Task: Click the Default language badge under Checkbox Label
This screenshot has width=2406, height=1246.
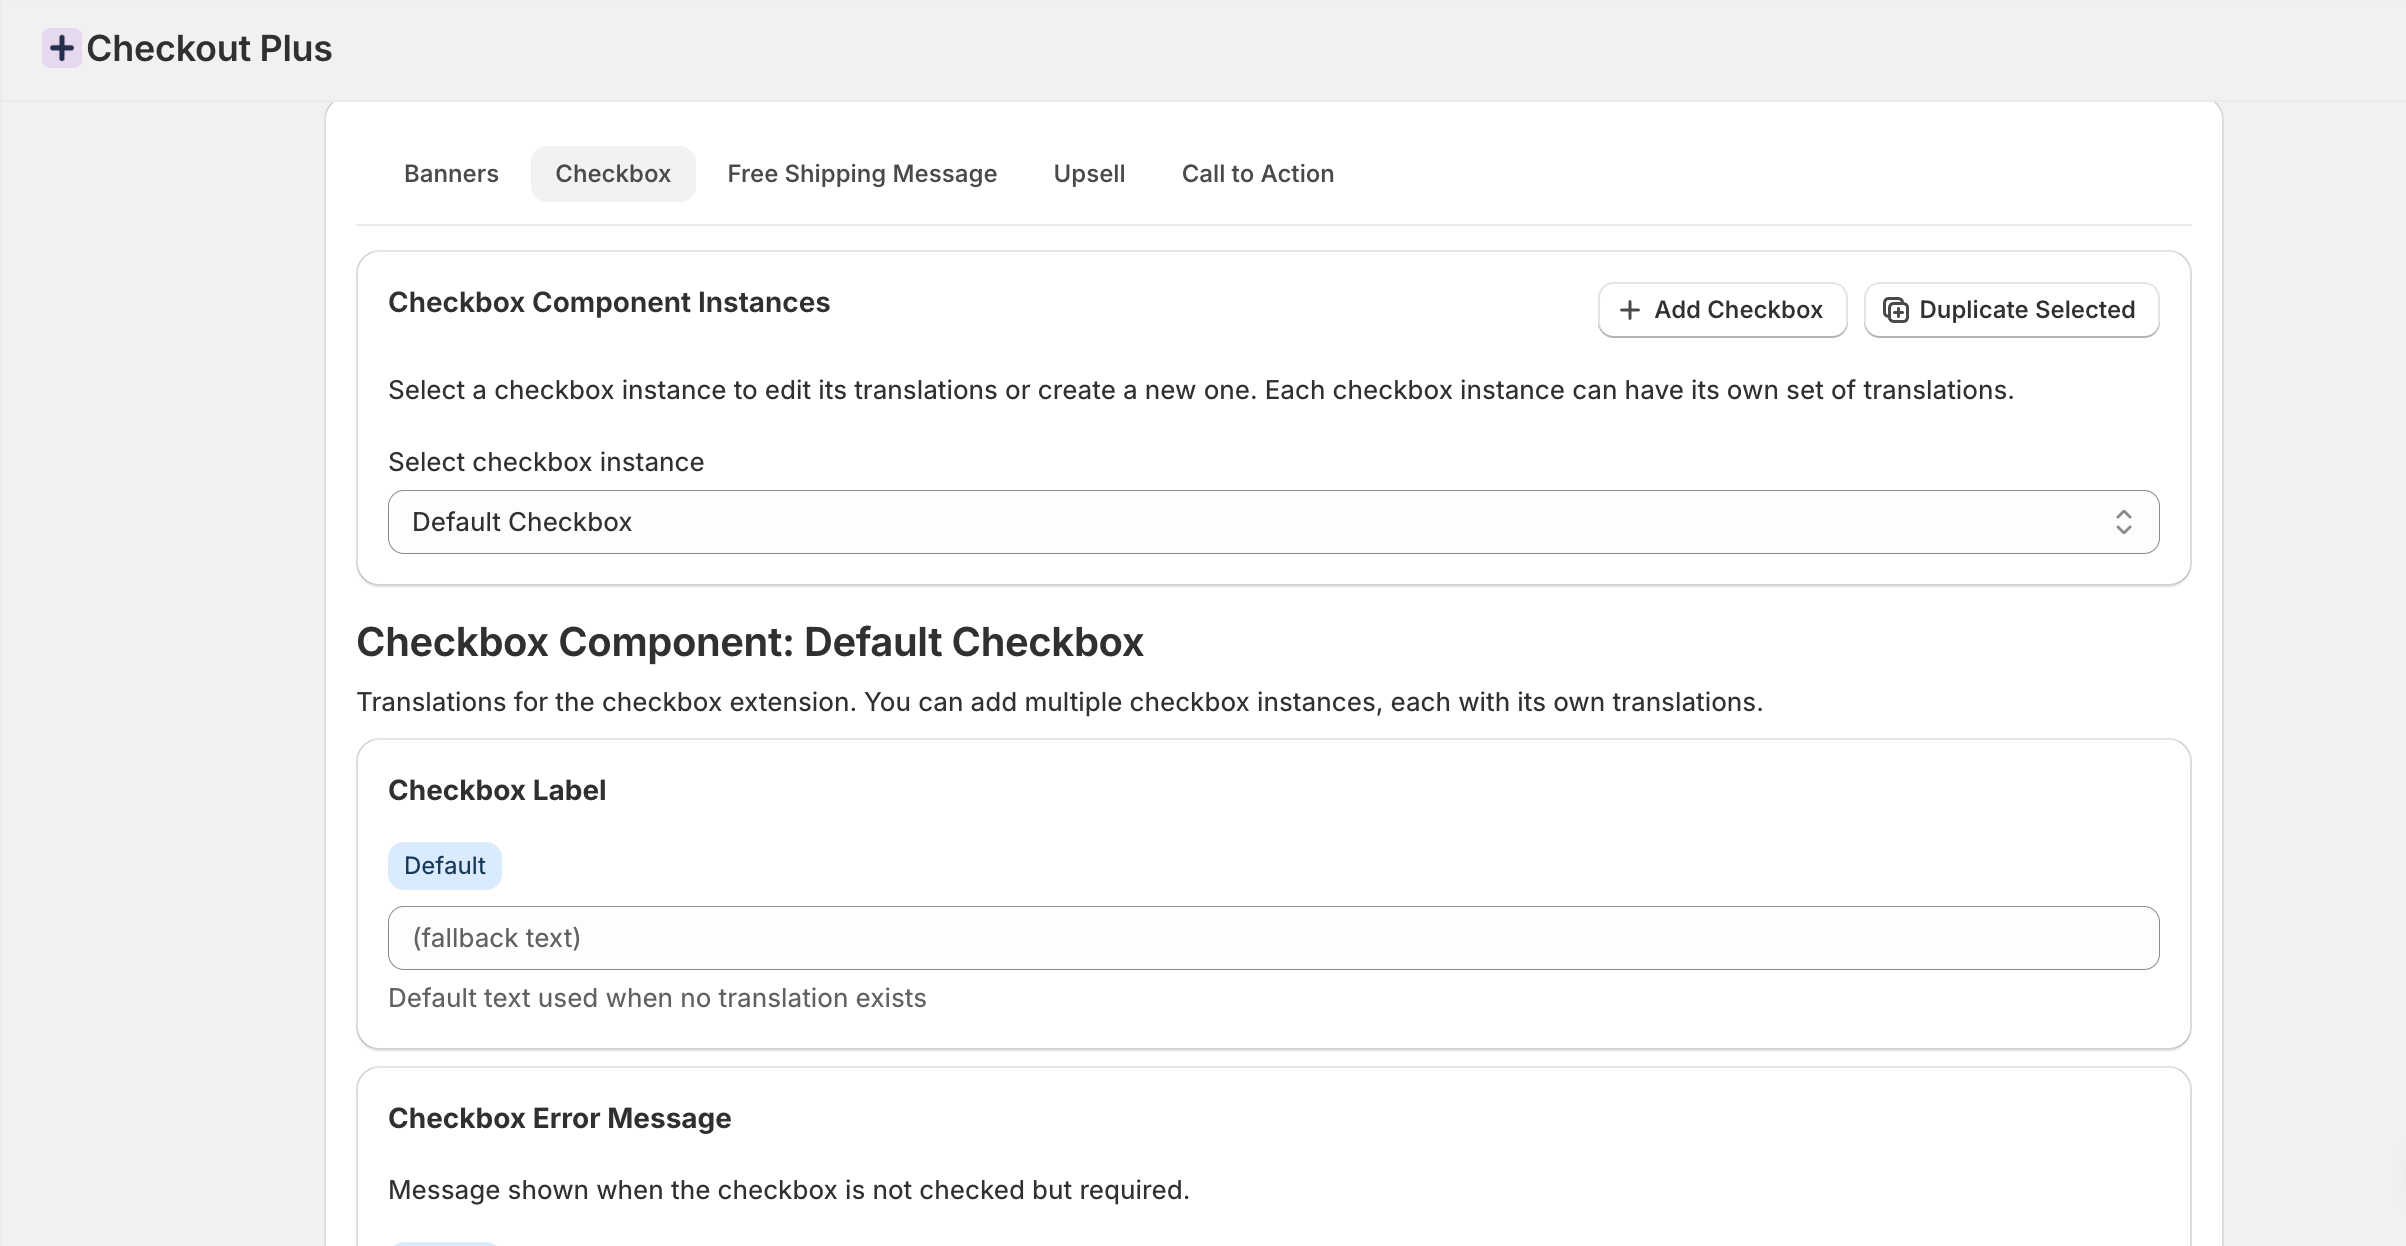Action: coord(444,866)
